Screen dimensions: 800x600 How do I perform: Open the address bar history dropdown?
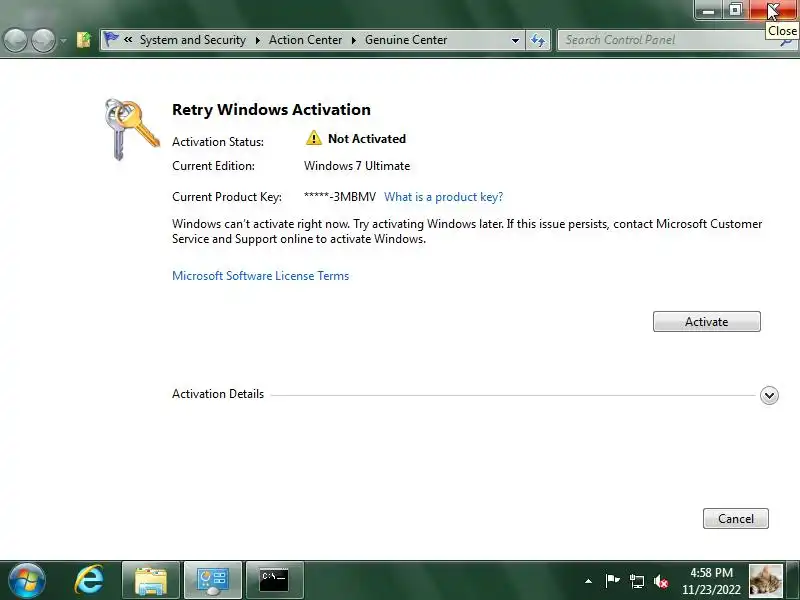(x=515, y=40)
